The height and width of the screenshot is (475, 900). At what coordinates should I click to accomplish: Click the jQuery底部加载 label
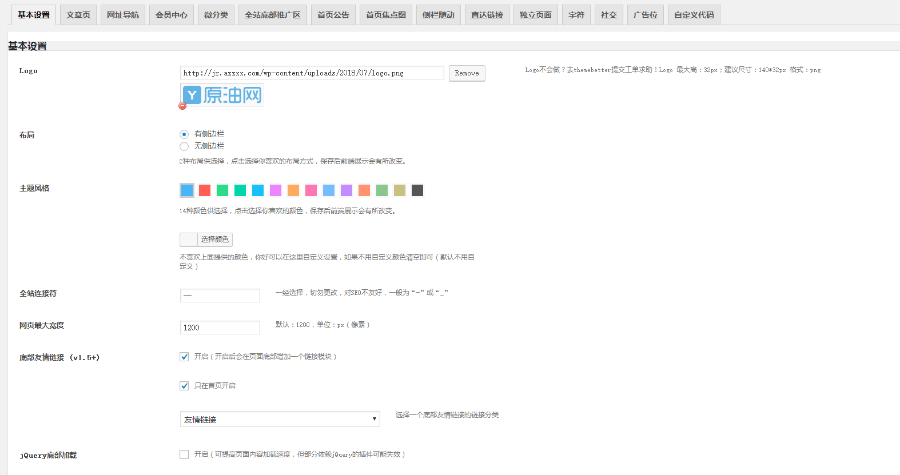[48, 455]
